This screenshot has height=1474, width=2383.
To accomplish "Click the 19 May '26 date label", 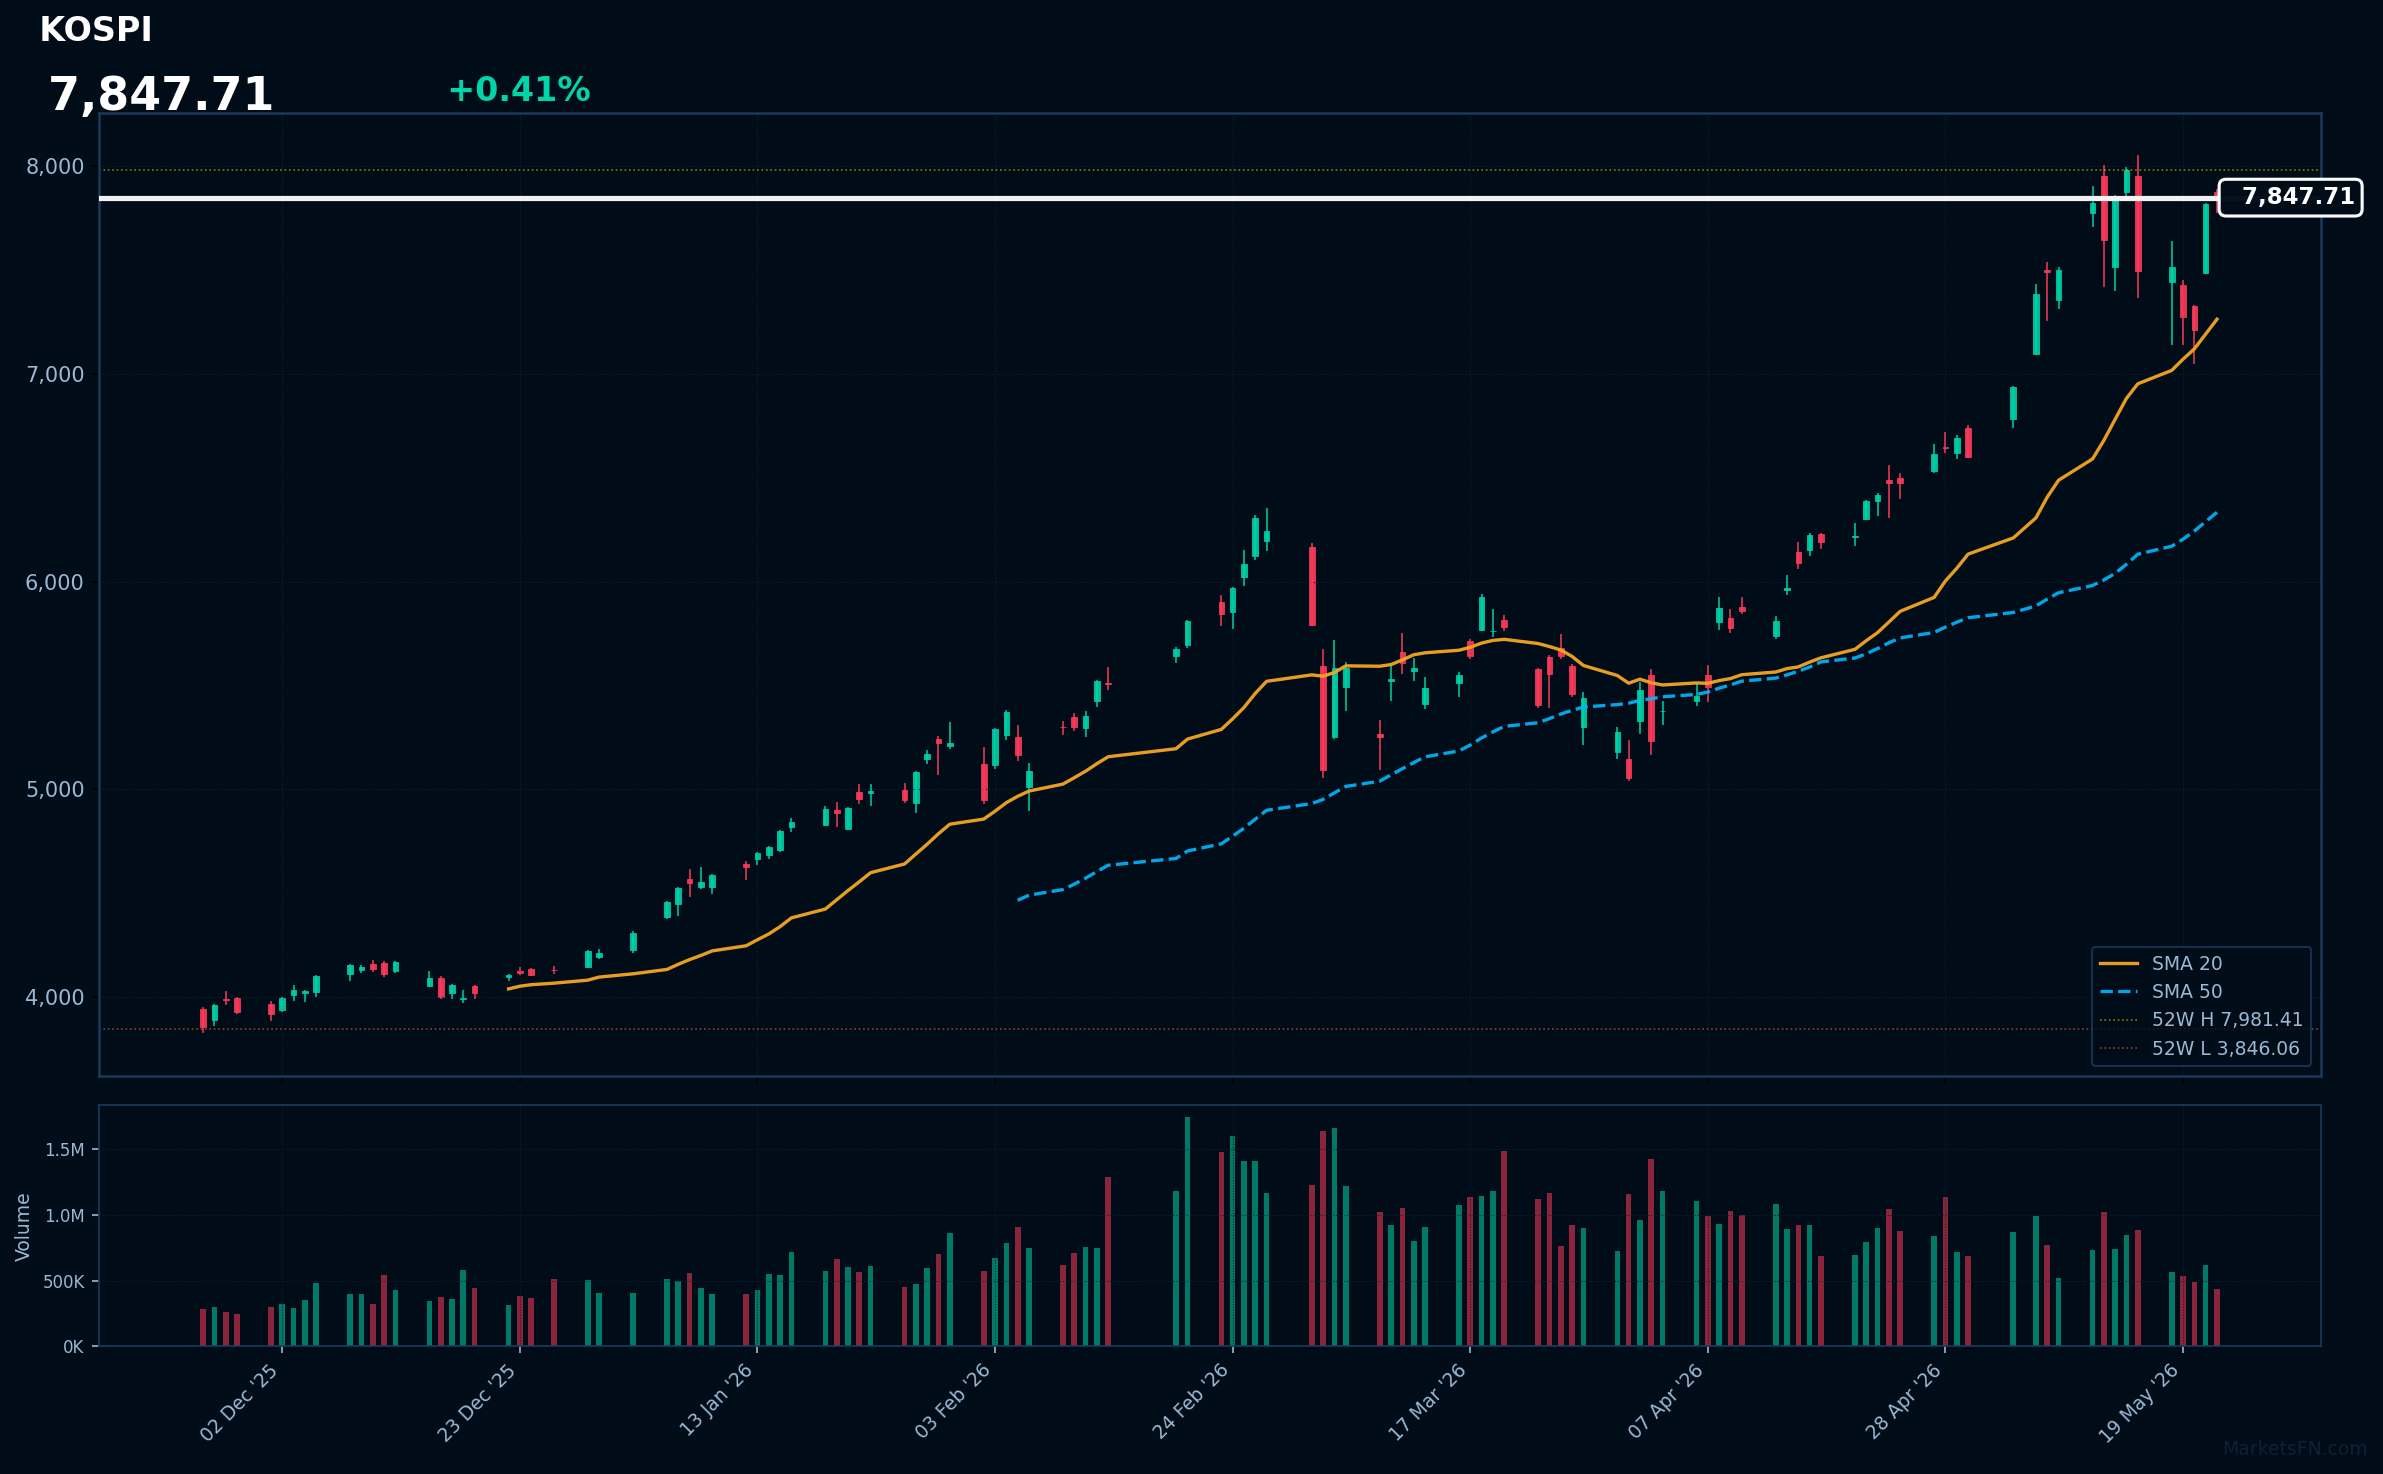I will 2140,1403.
